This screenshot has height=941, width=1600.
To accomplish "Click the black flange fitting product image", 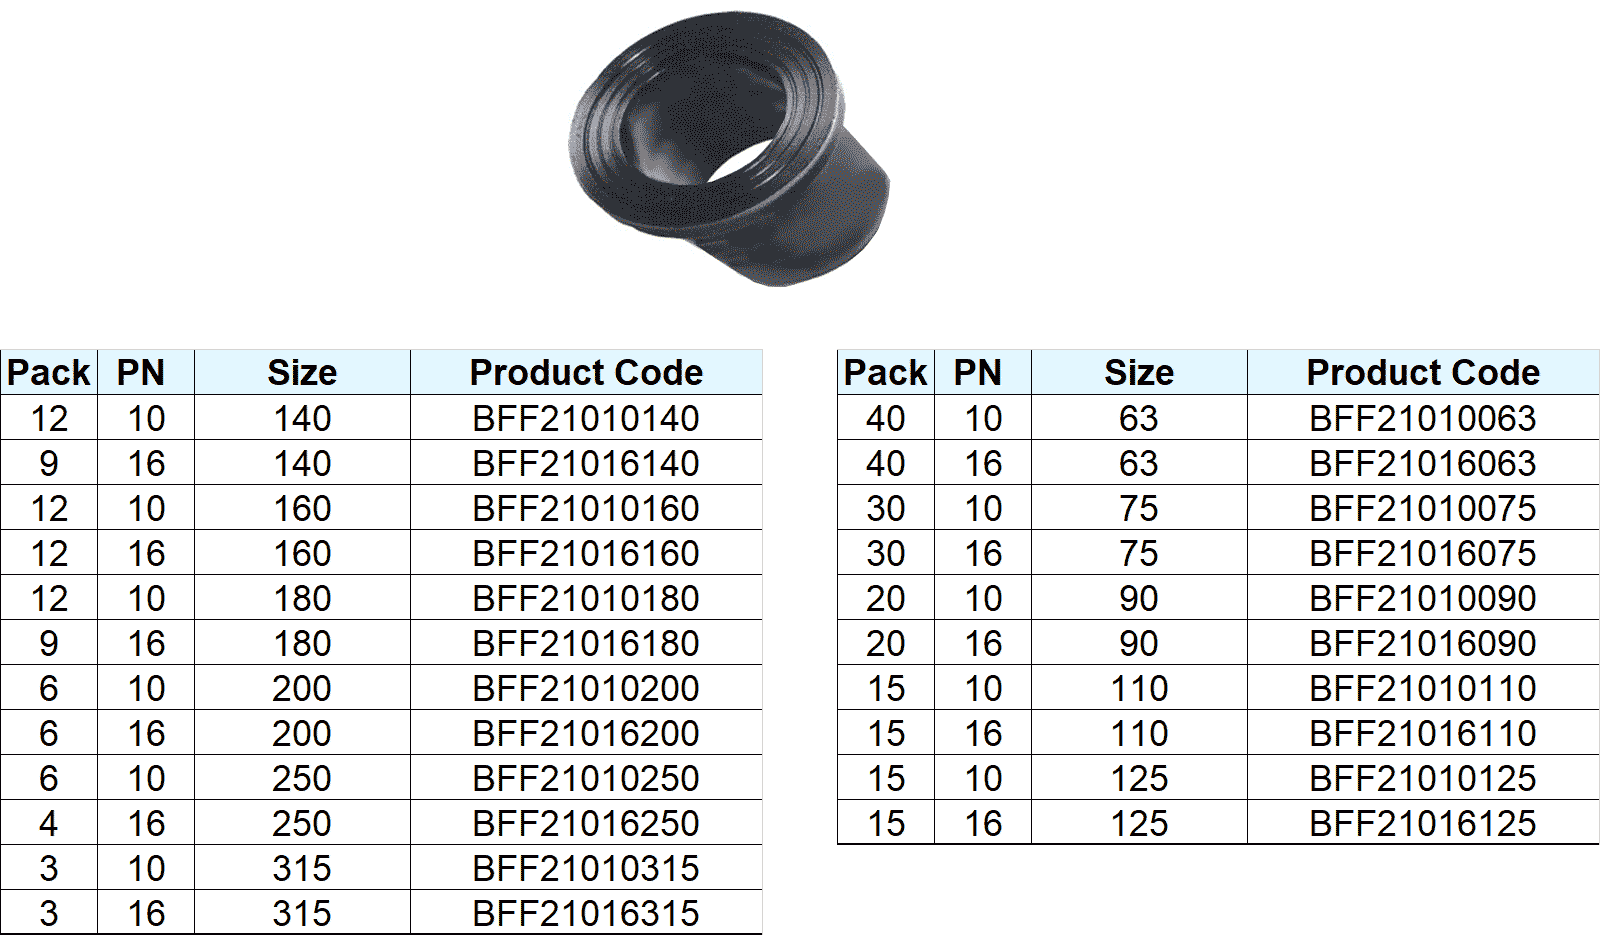I will point(727,150).
